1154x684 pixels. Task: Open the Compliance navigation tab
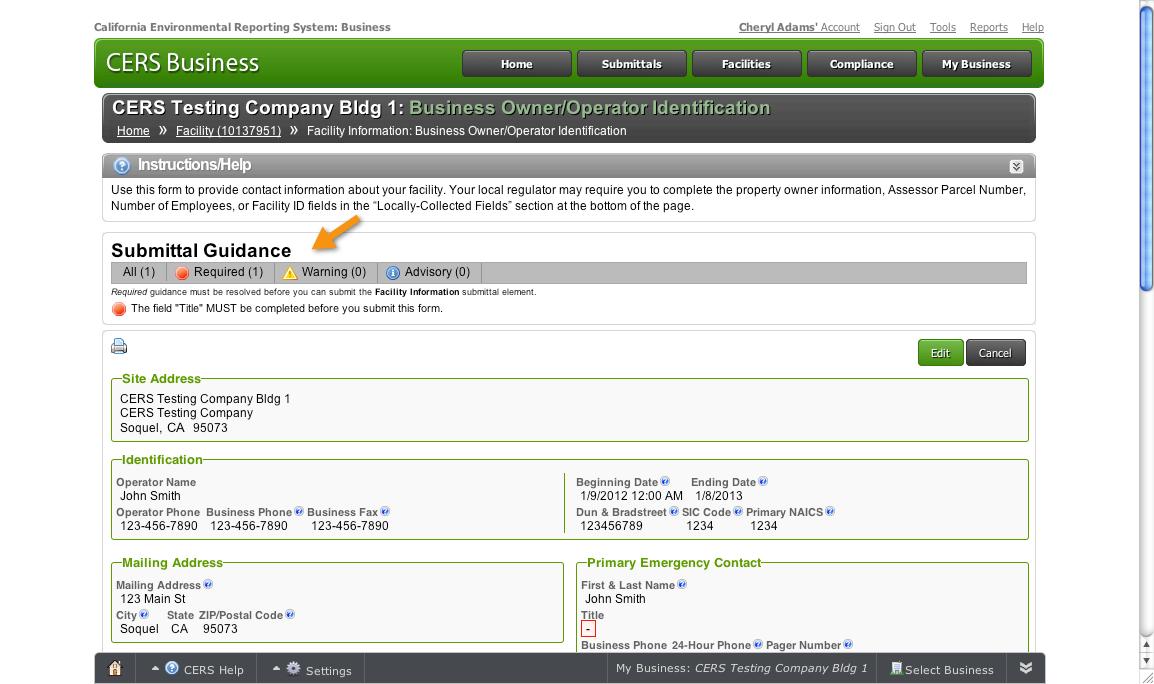pos(861,64)
